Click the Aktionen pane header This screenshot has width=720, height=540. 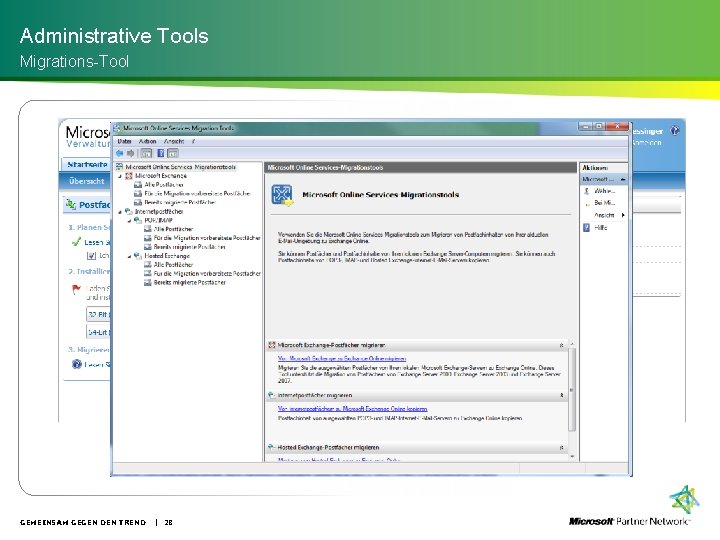[x=603, y=168]
